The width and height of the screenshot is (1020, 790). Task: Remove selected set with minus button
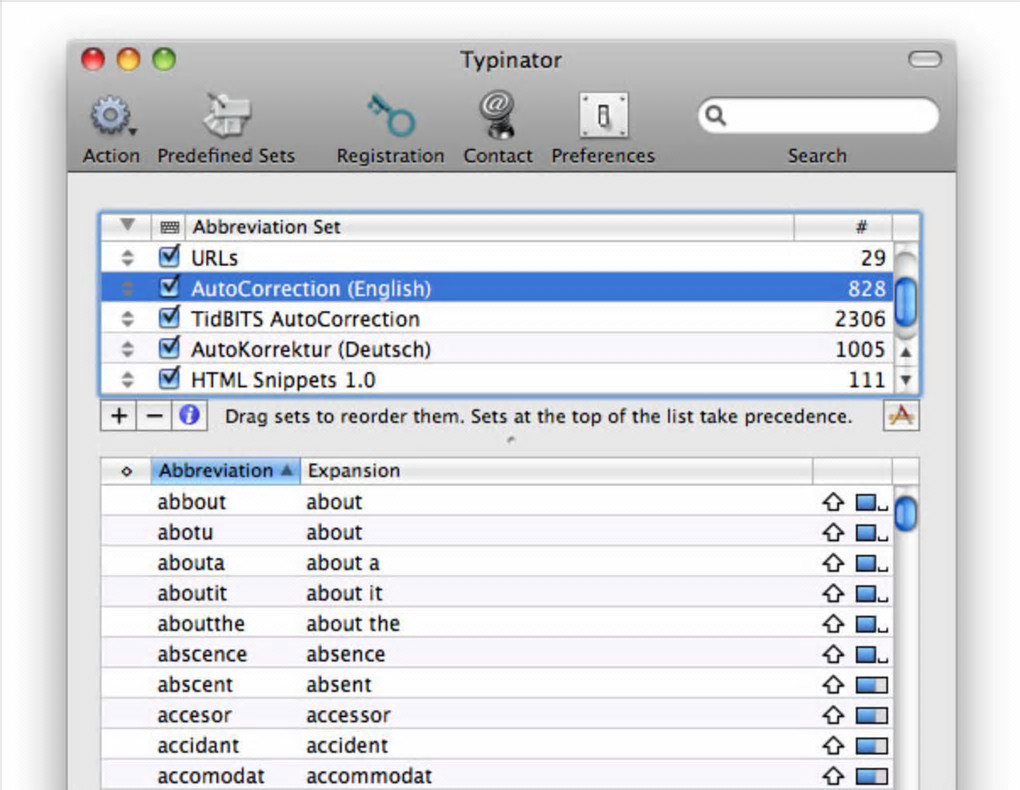(x=154, y=416)
